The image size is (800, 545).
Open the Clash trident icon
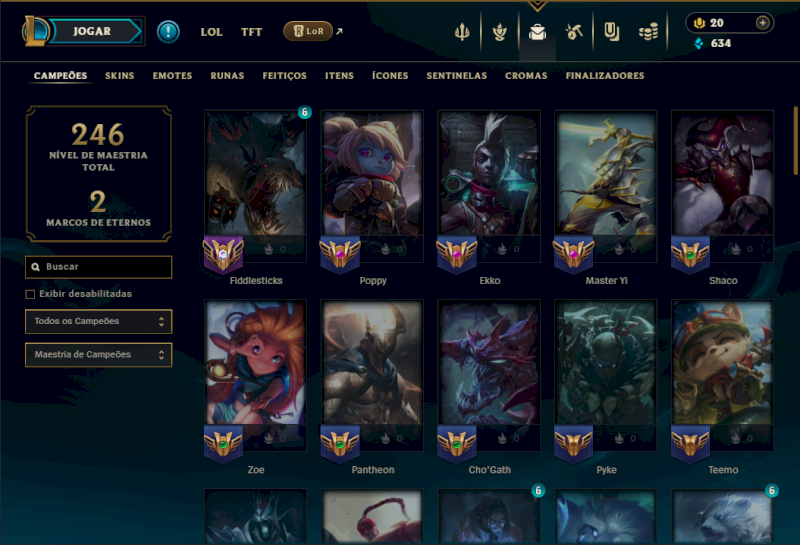click(x=462, y=32)
